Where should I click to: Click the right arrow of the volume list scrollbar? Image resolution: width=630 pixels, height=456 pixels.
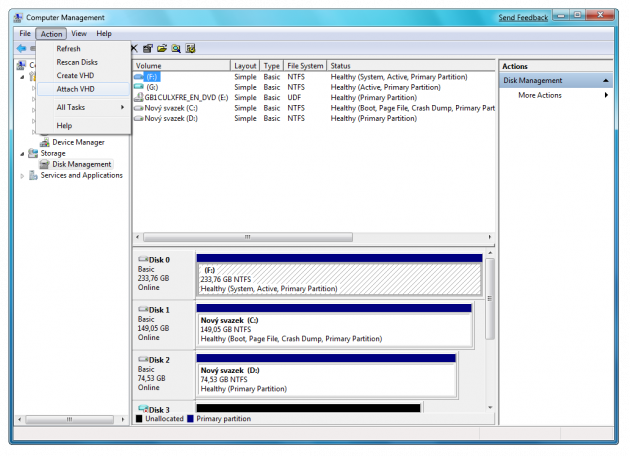490,237
